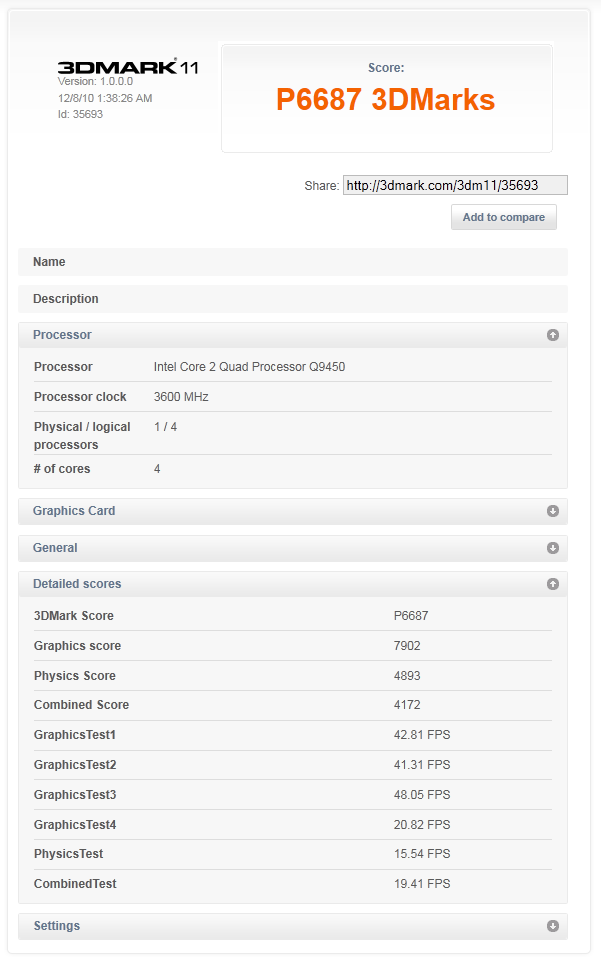Viewport: 601px width, 963px height.
Task: Click the Detailed scores header title
Action: [77, 584]
